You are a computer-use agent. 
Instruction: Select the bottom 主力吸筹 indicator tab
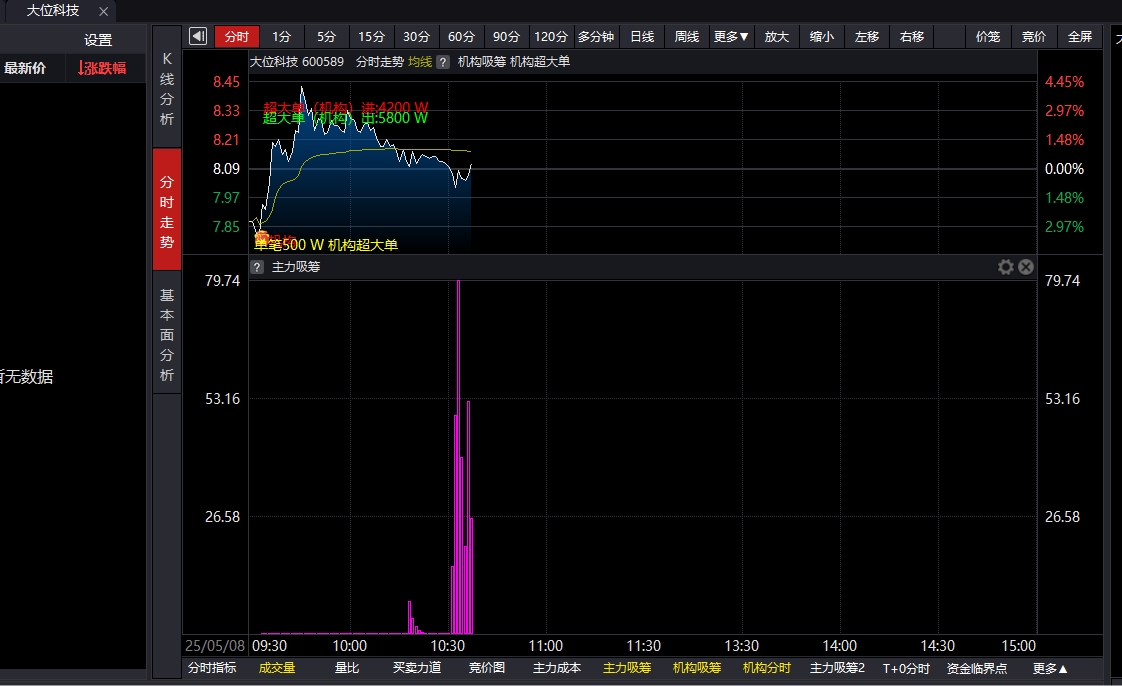click(x=627, y=668)
